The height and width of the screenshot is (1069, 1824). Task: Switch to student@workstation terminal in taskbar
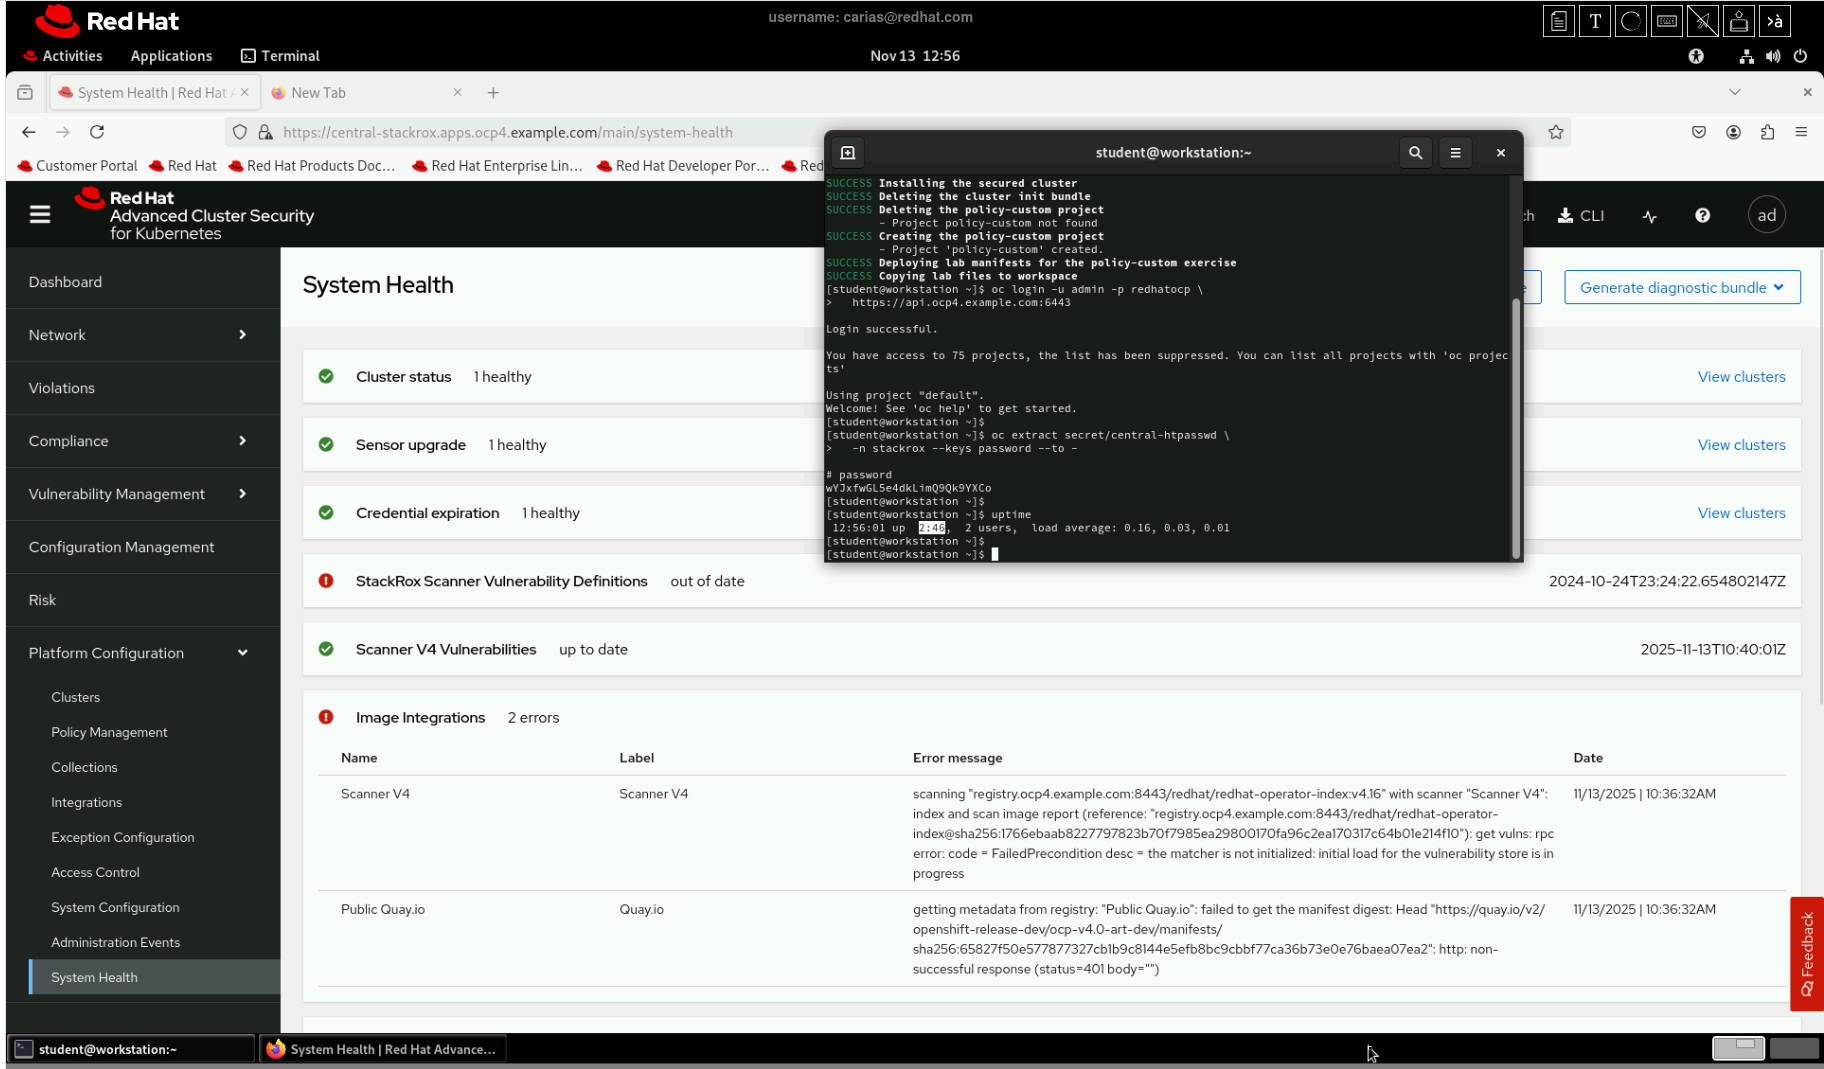131,1049
